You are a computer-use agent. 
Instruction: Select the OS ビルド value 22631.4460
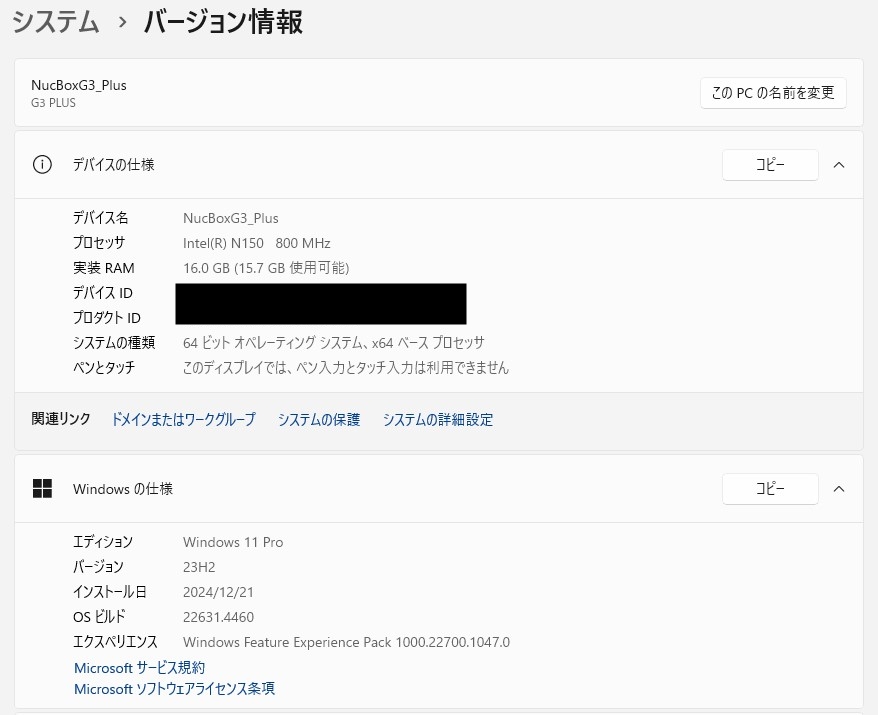(x=218, y=616)
